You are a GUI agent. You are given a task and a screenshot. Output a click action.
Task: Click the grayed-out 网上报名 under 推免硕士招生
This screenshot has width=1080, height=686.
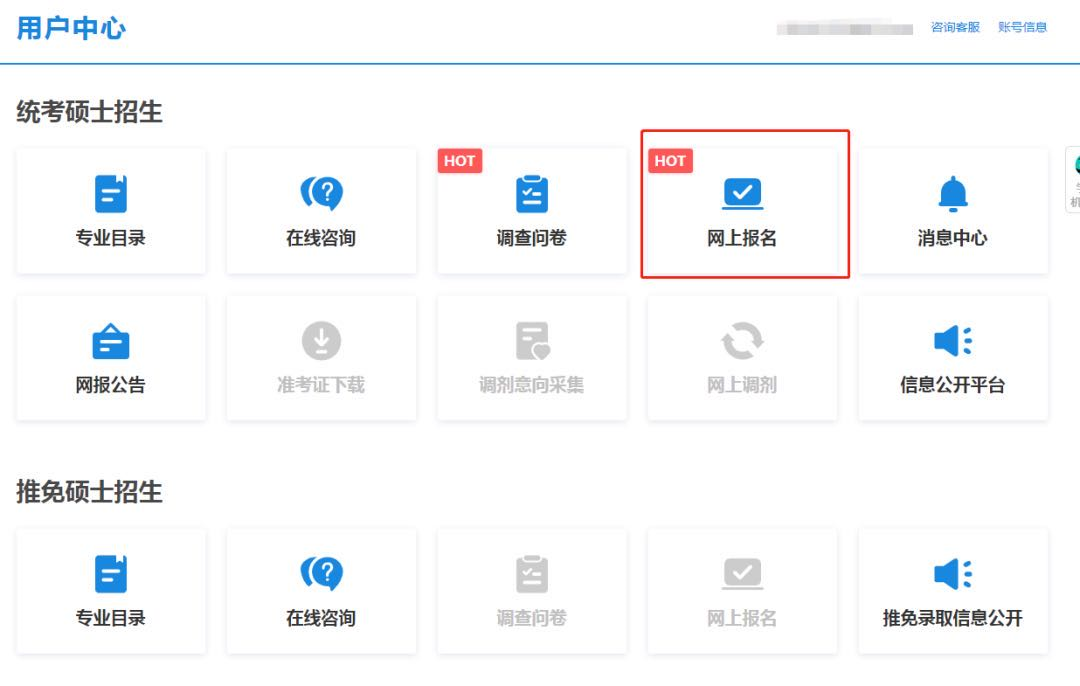[742, 591]
